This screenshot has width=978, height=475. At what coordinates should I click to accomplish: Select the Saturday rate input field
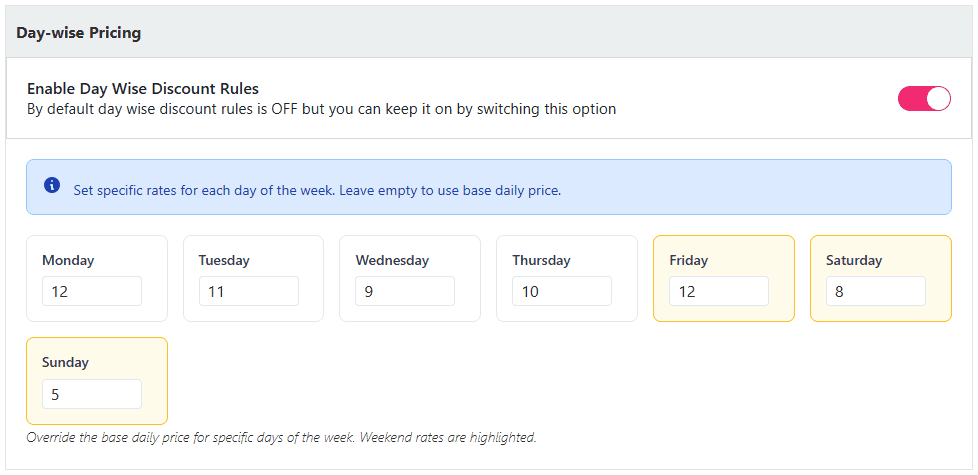875,291
